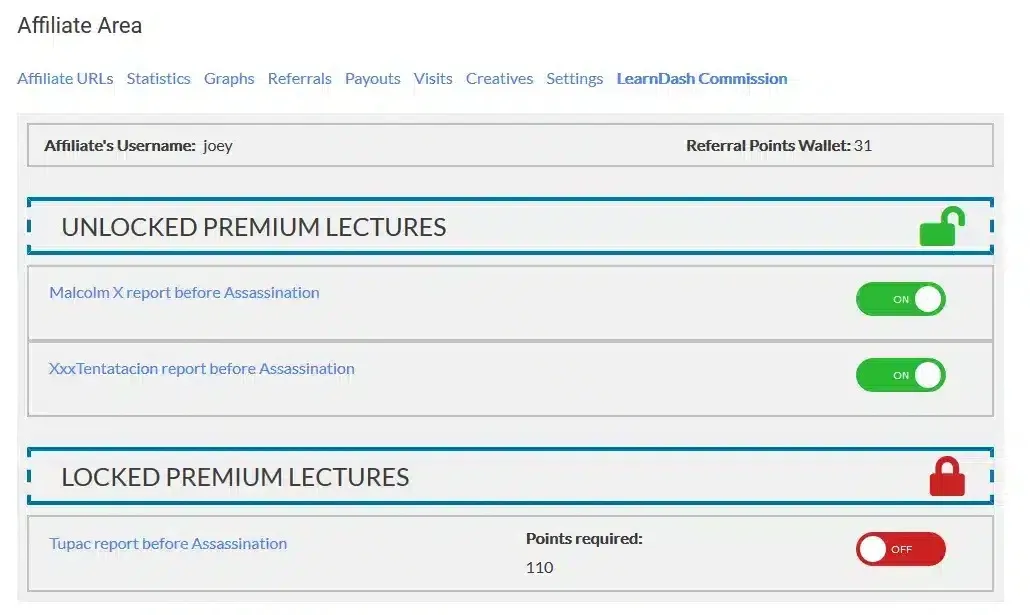The image size is (1030, 615).
Task: Click the red locked padlock icon
Action: [945, 475]
